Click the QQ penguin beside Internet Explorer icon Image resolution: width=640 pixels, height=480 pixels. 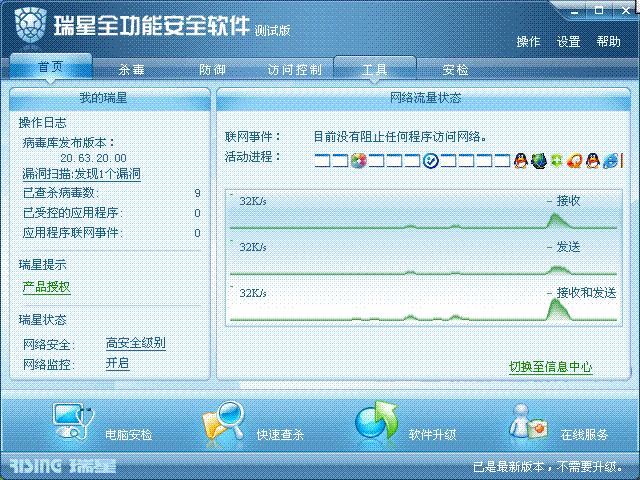pos(593,161)
